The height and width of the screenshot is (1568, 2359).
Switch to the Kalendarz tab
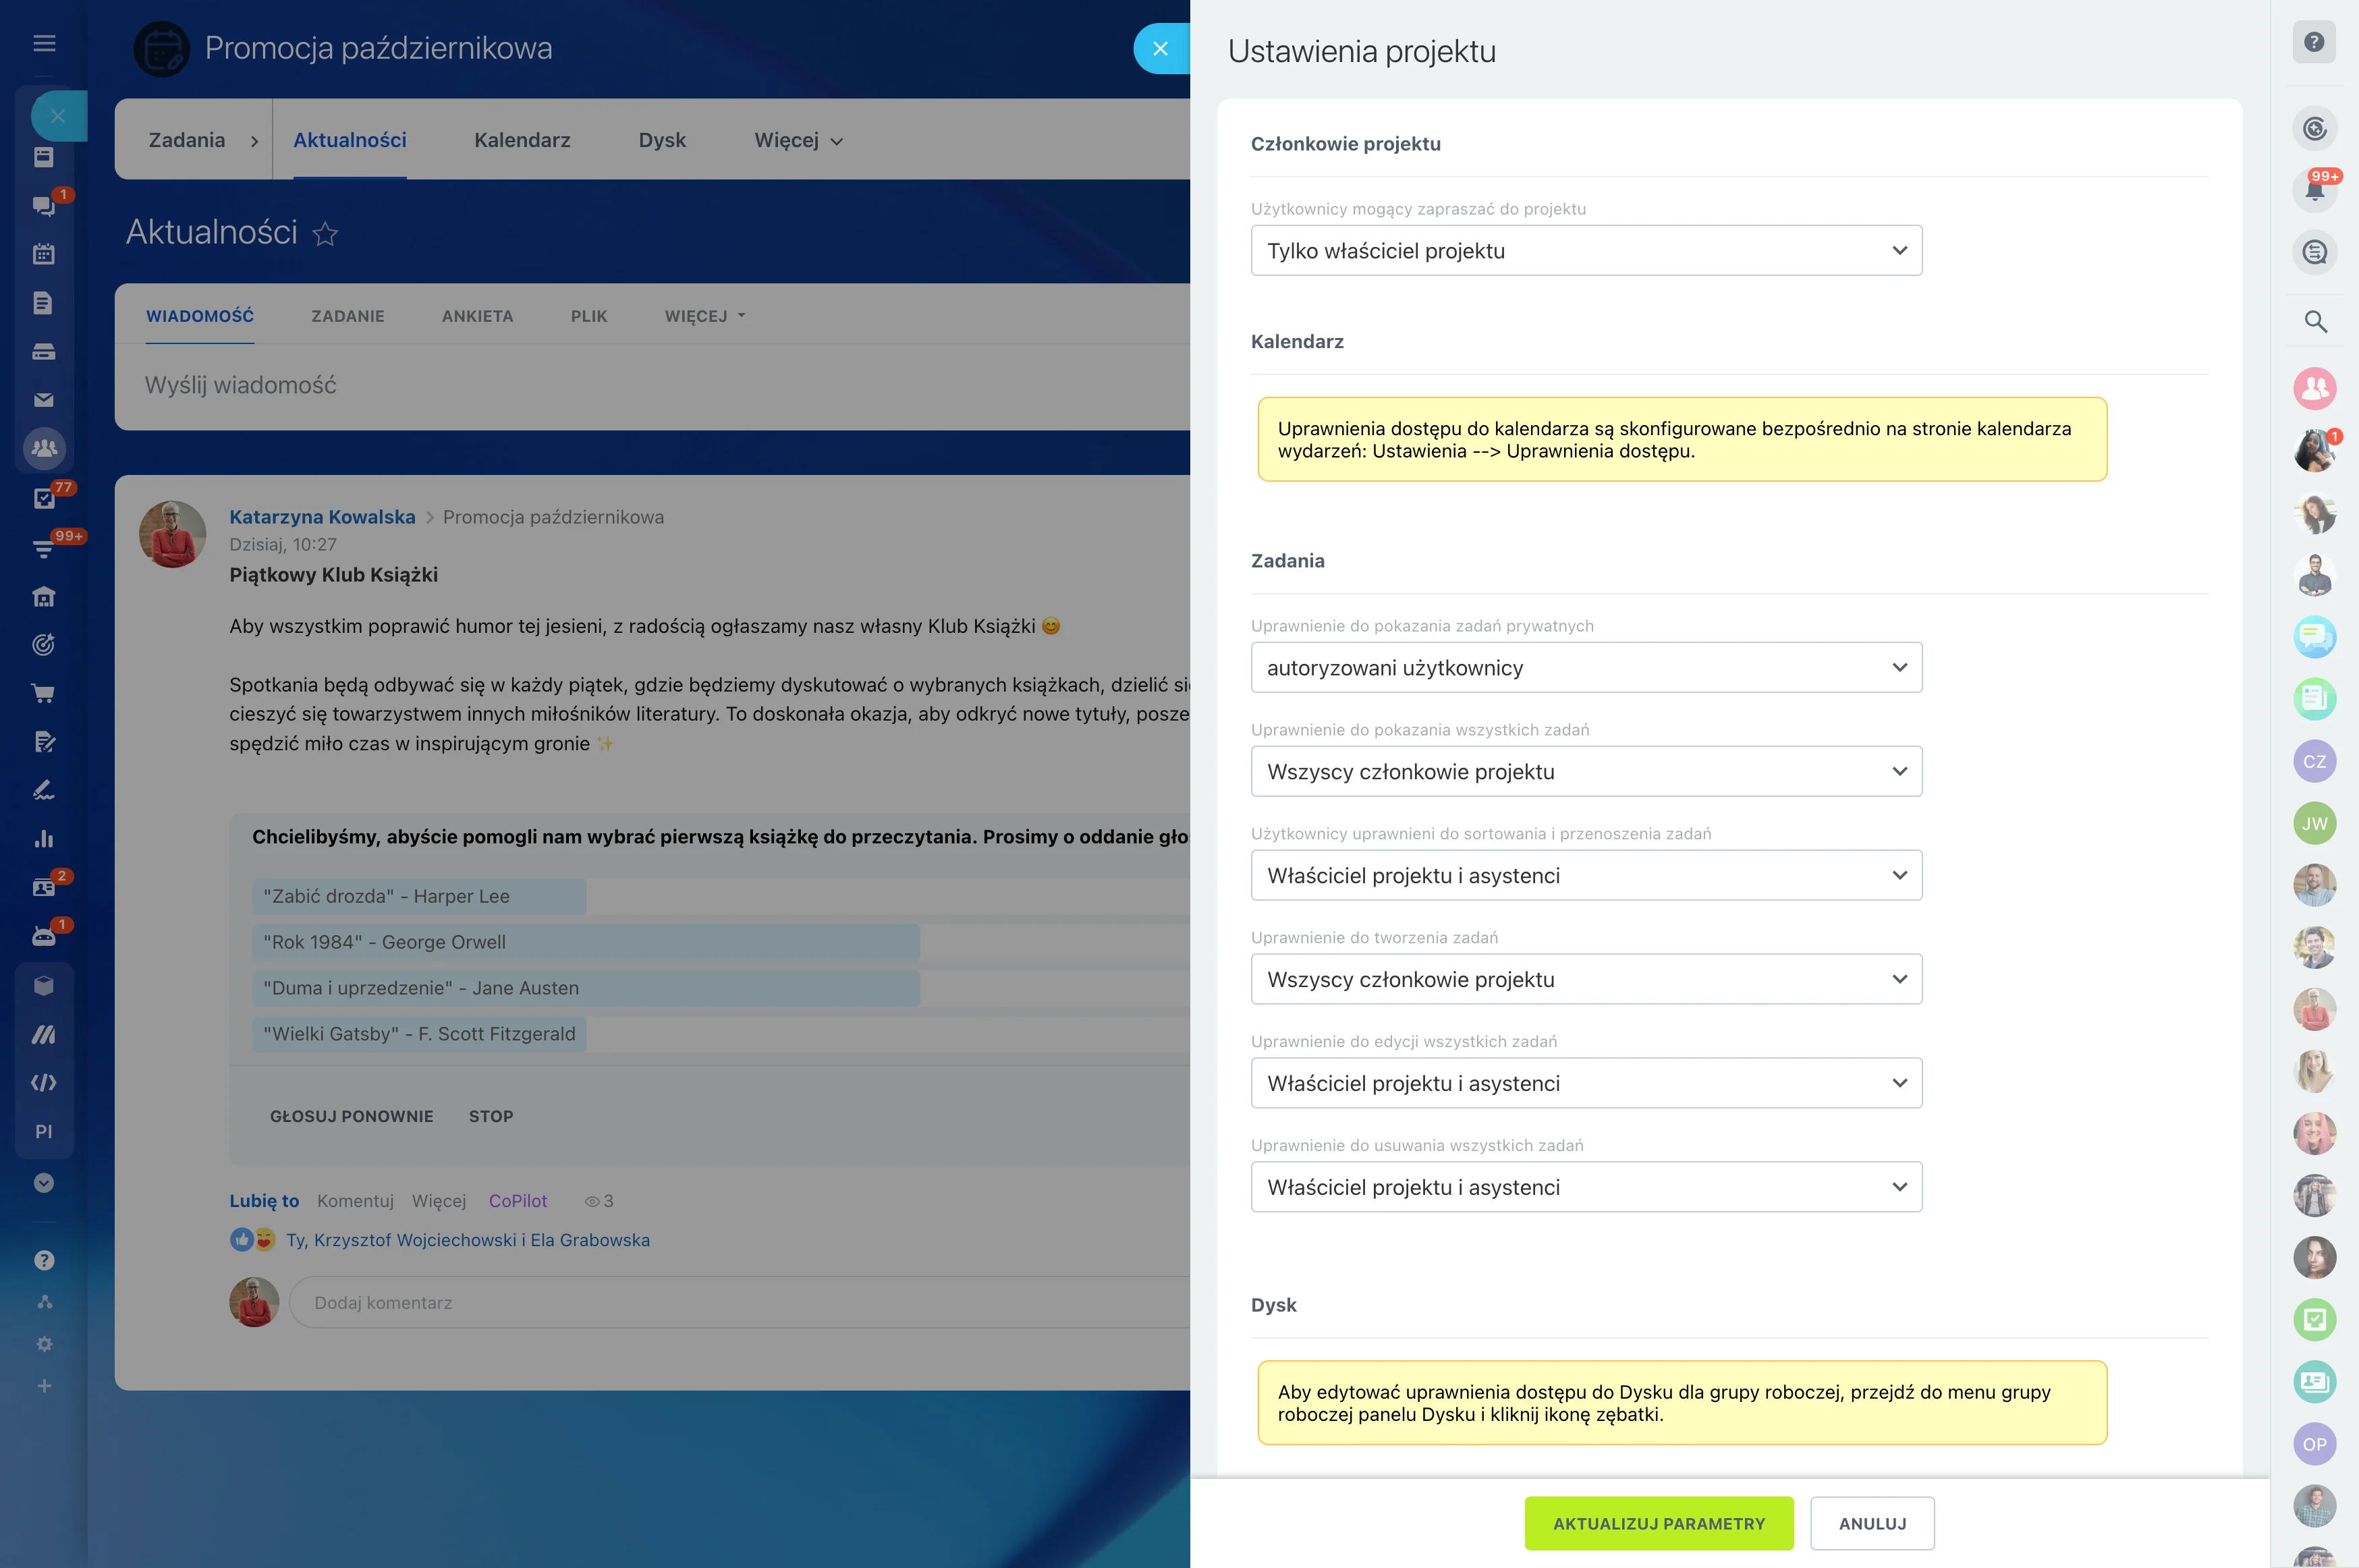(522, 141)
